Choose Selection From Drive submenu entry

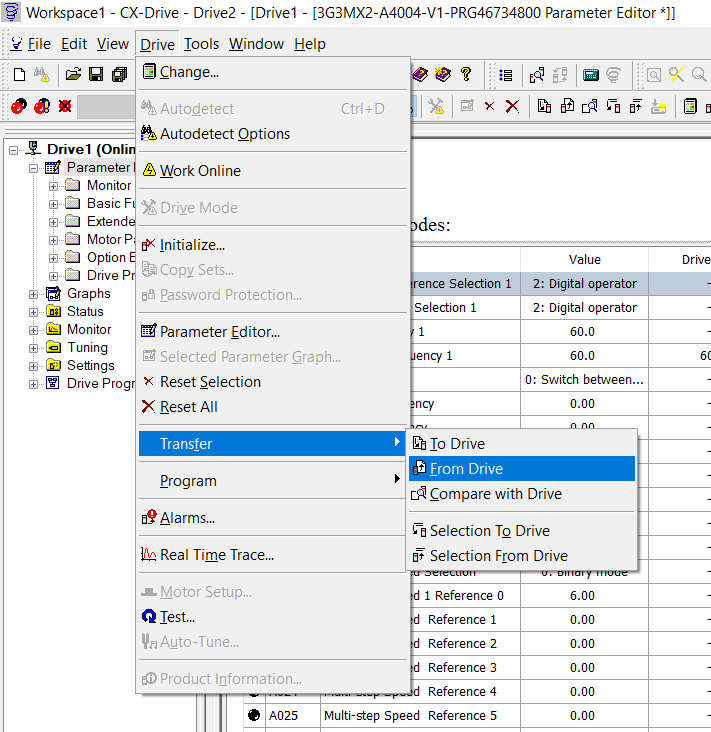(522, 556)
